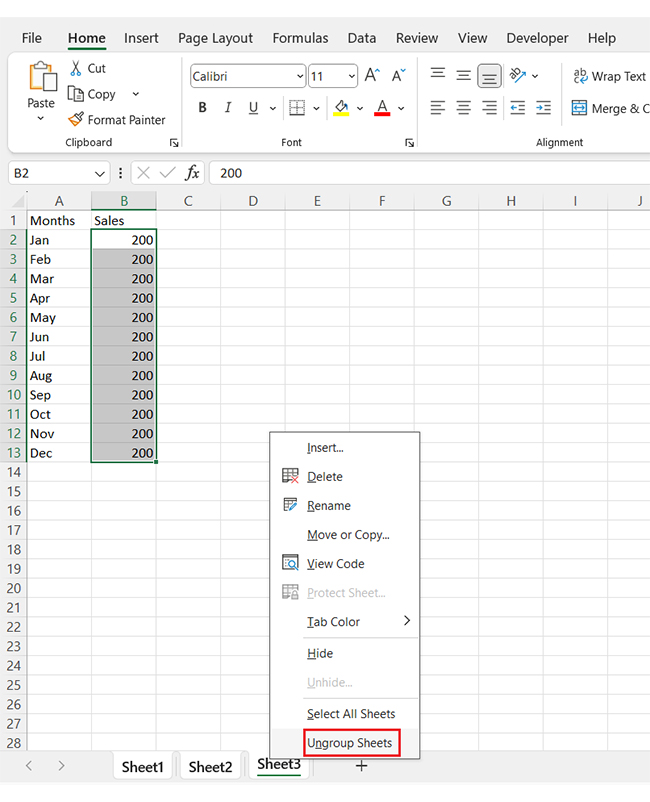
Task: Toggle Wrap Text option
Action: (x=609, y=76)
